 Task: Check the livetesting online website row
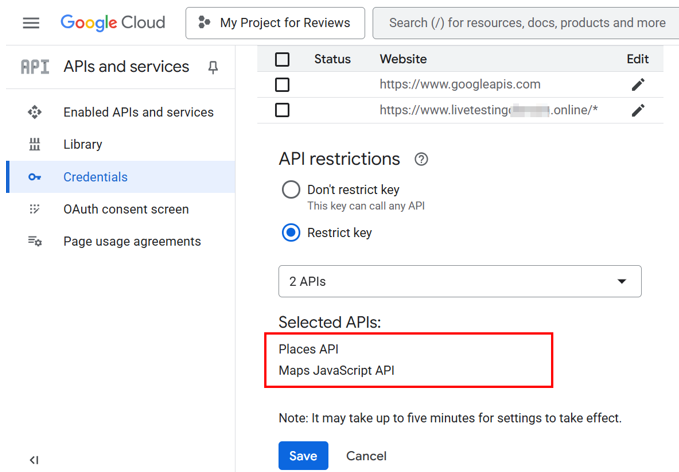click(x=282, y=110)
